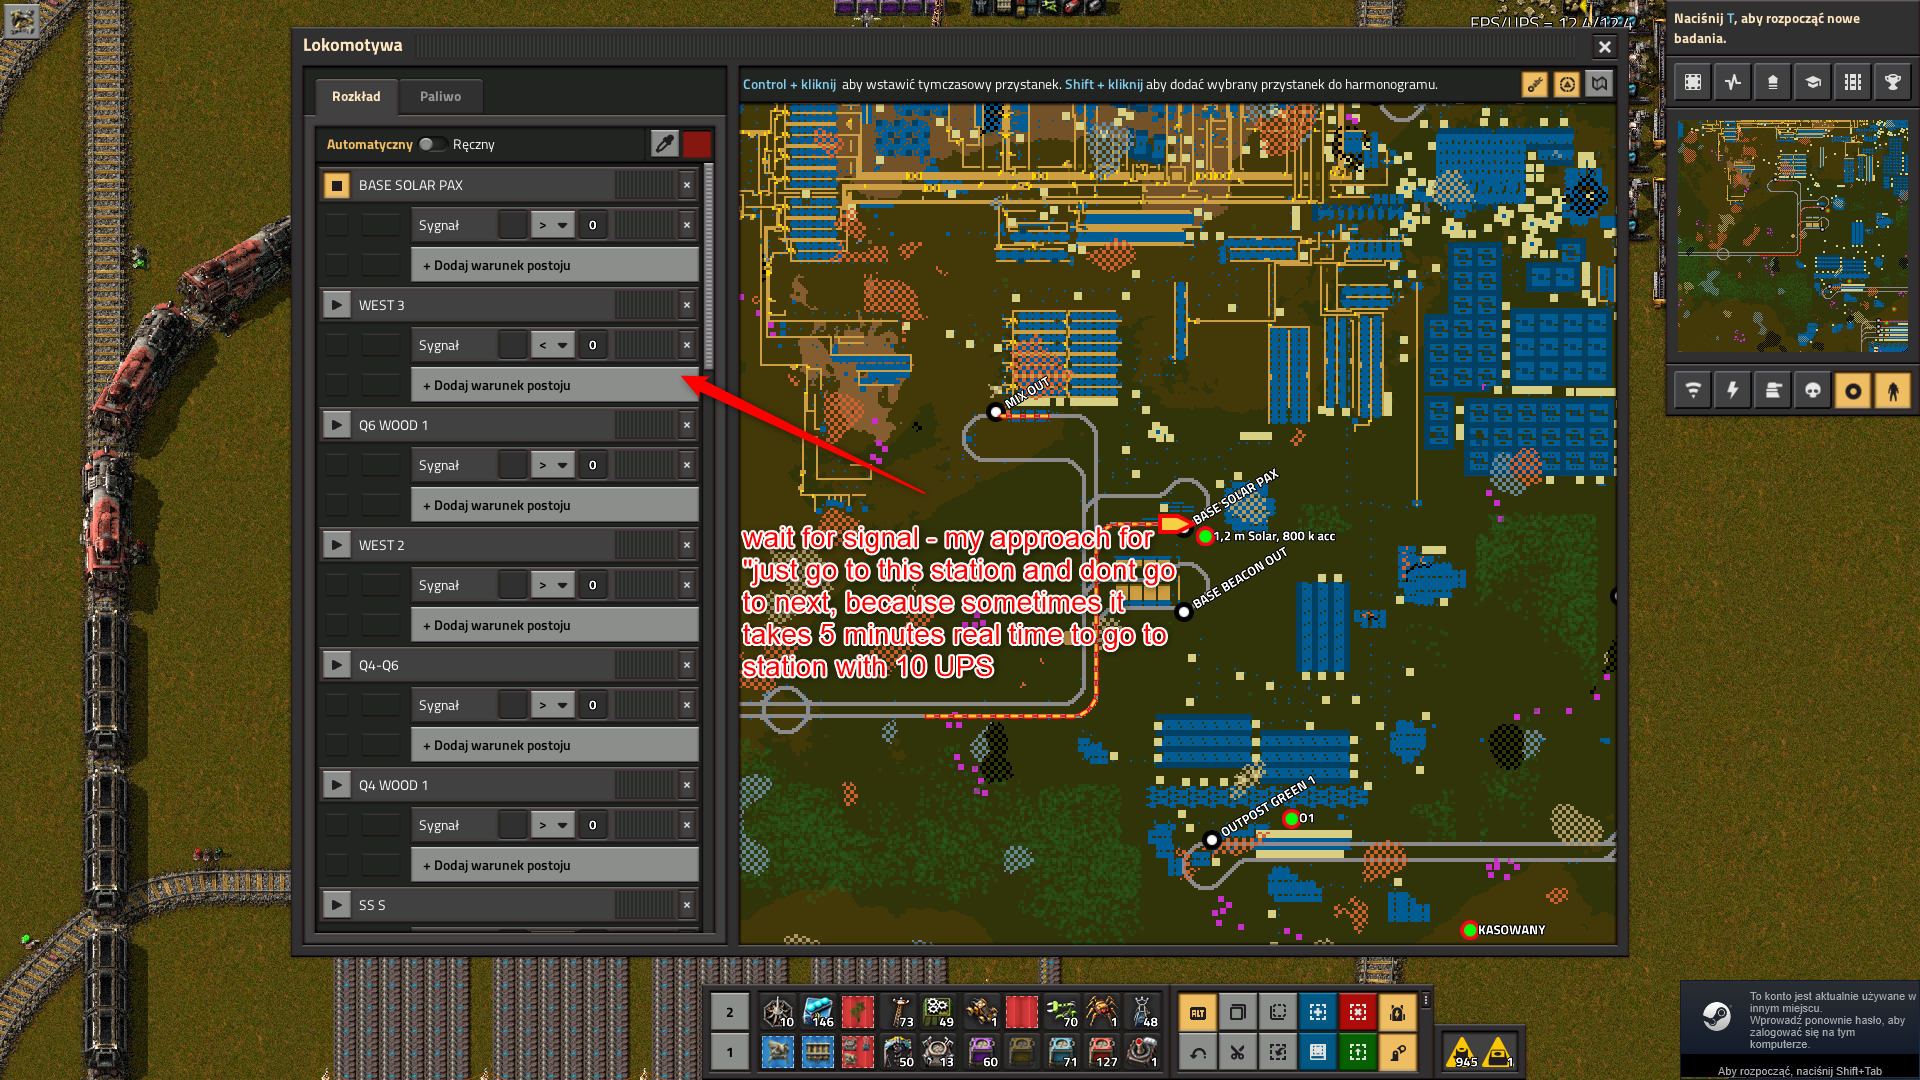
Task: Open comparator dropdown under BASE SOLAR PAX
Action: (x=553, y=225)
